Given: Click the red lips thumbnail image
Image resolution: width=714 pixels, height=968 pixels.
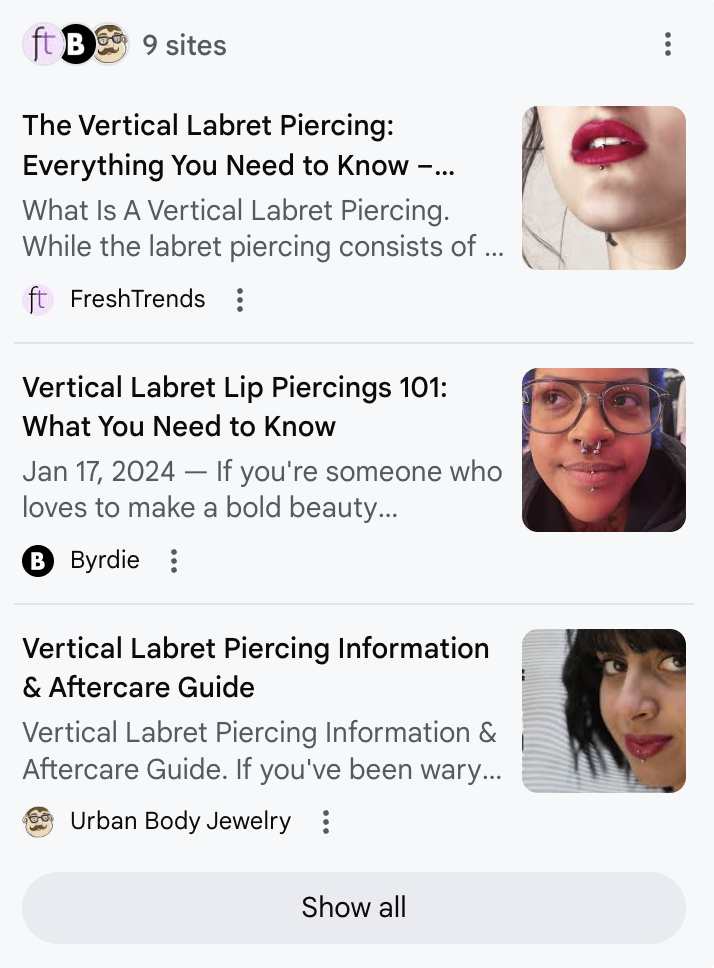Looking at the screenshot, I should [604, 188].
